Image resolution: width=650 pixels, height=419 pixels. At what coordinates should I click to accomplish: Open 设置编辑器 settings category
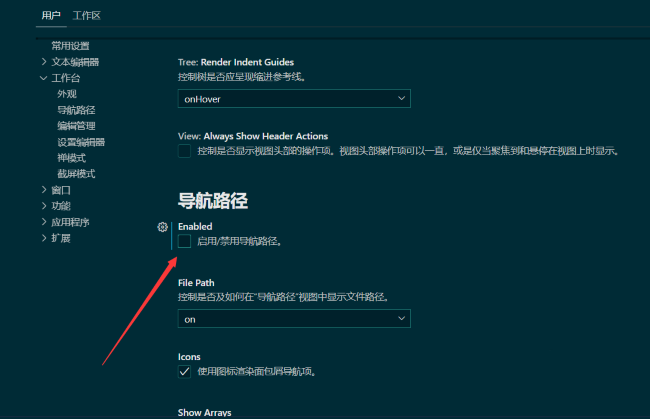[x=80, y=142]
